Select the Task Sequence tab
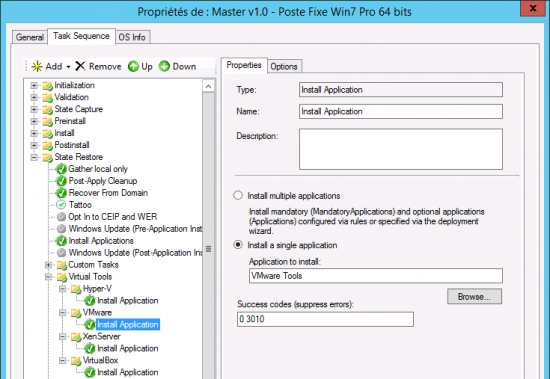Image resolution: width=550 pixels, height=379 pixels. tap(81, 36)
